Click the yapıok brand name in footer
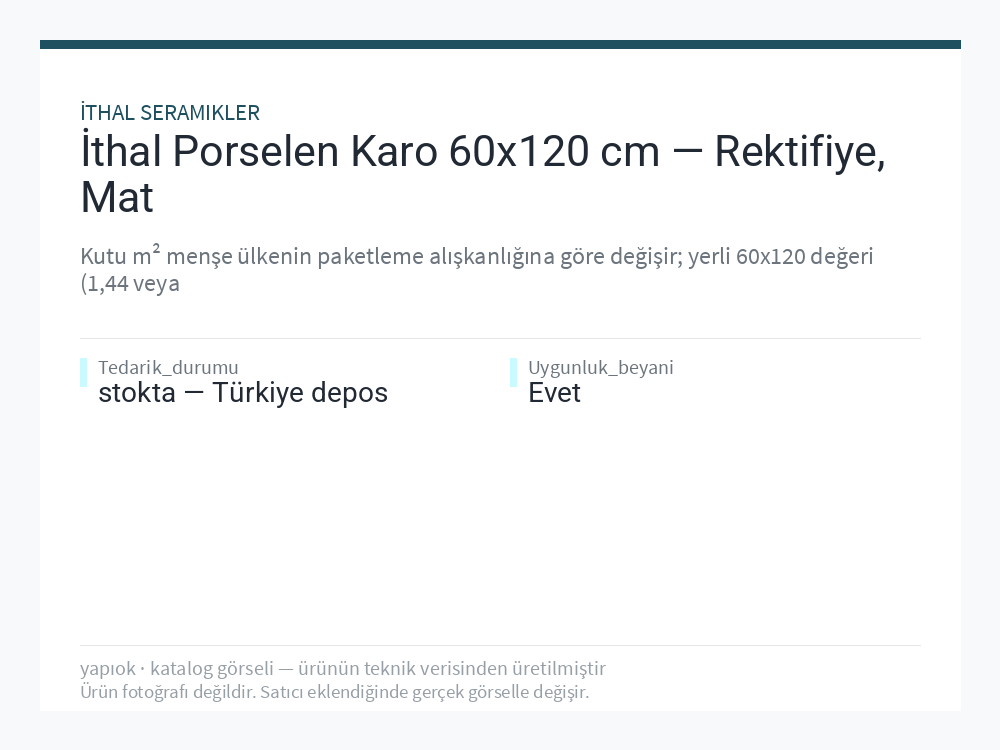The image size is (1000, 750). pos(108,669)
